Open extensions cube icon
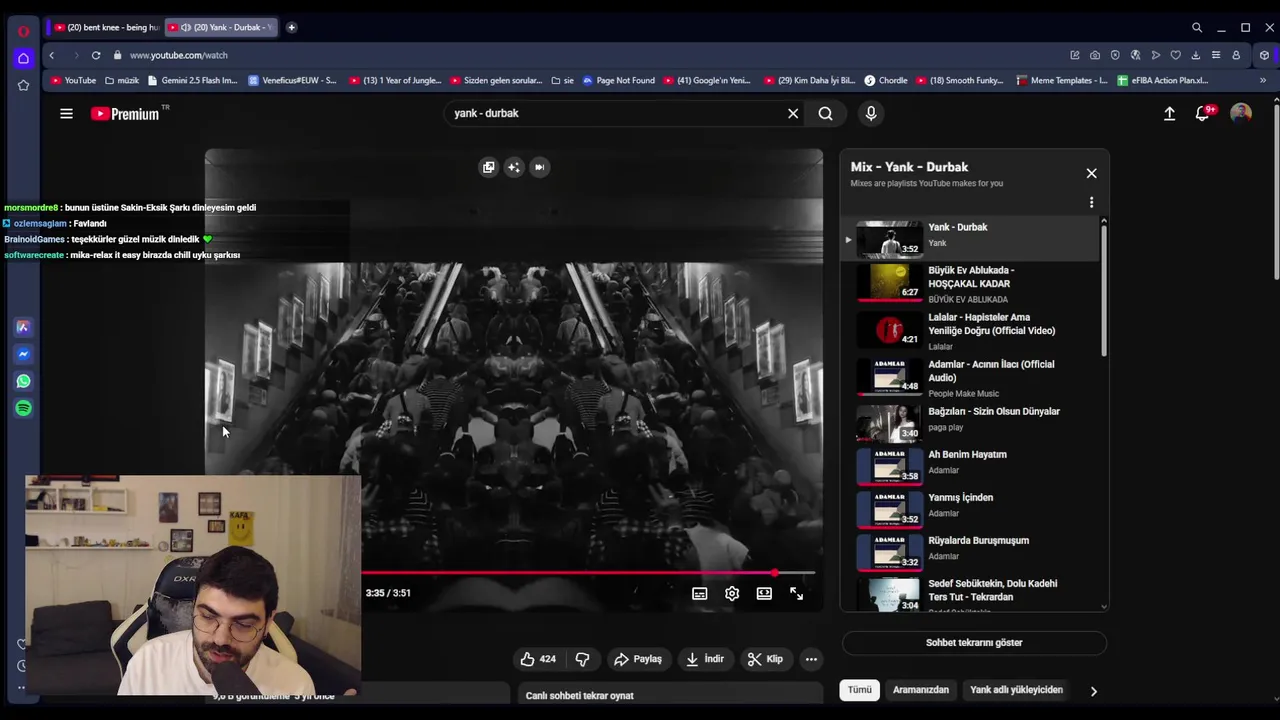The height and width of the screenshot is (720, 1280). [1264, 55]
